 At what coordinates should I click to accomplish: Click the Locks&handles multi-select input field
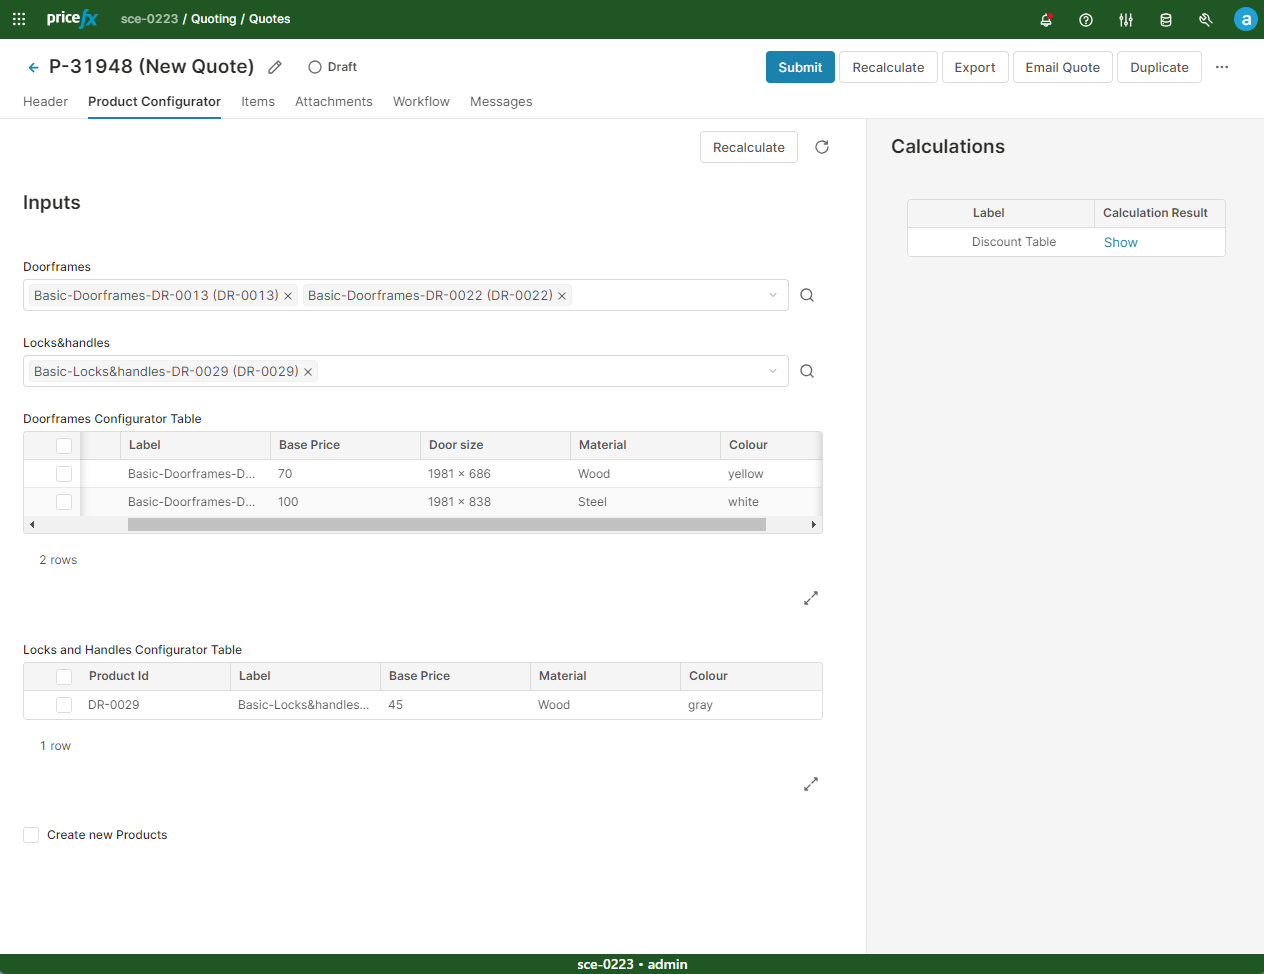[x=406, y=371]
